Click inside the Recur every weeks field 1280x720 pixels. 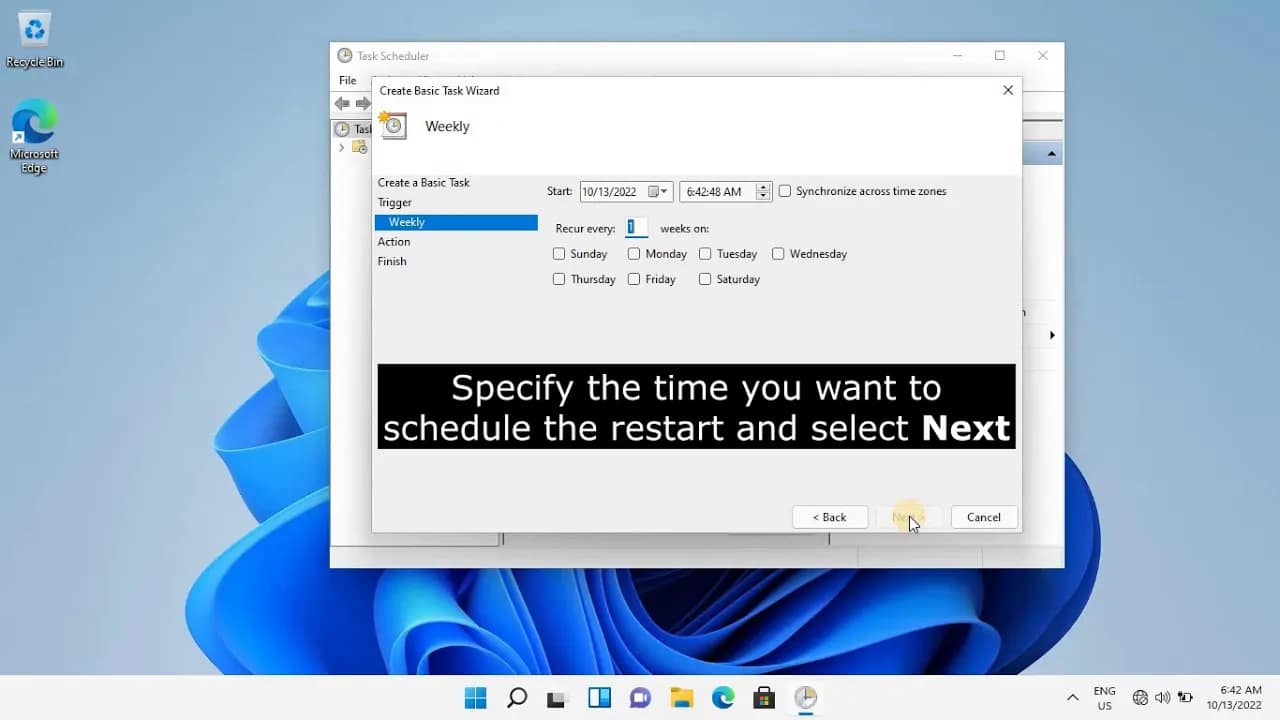click(637, 227)
